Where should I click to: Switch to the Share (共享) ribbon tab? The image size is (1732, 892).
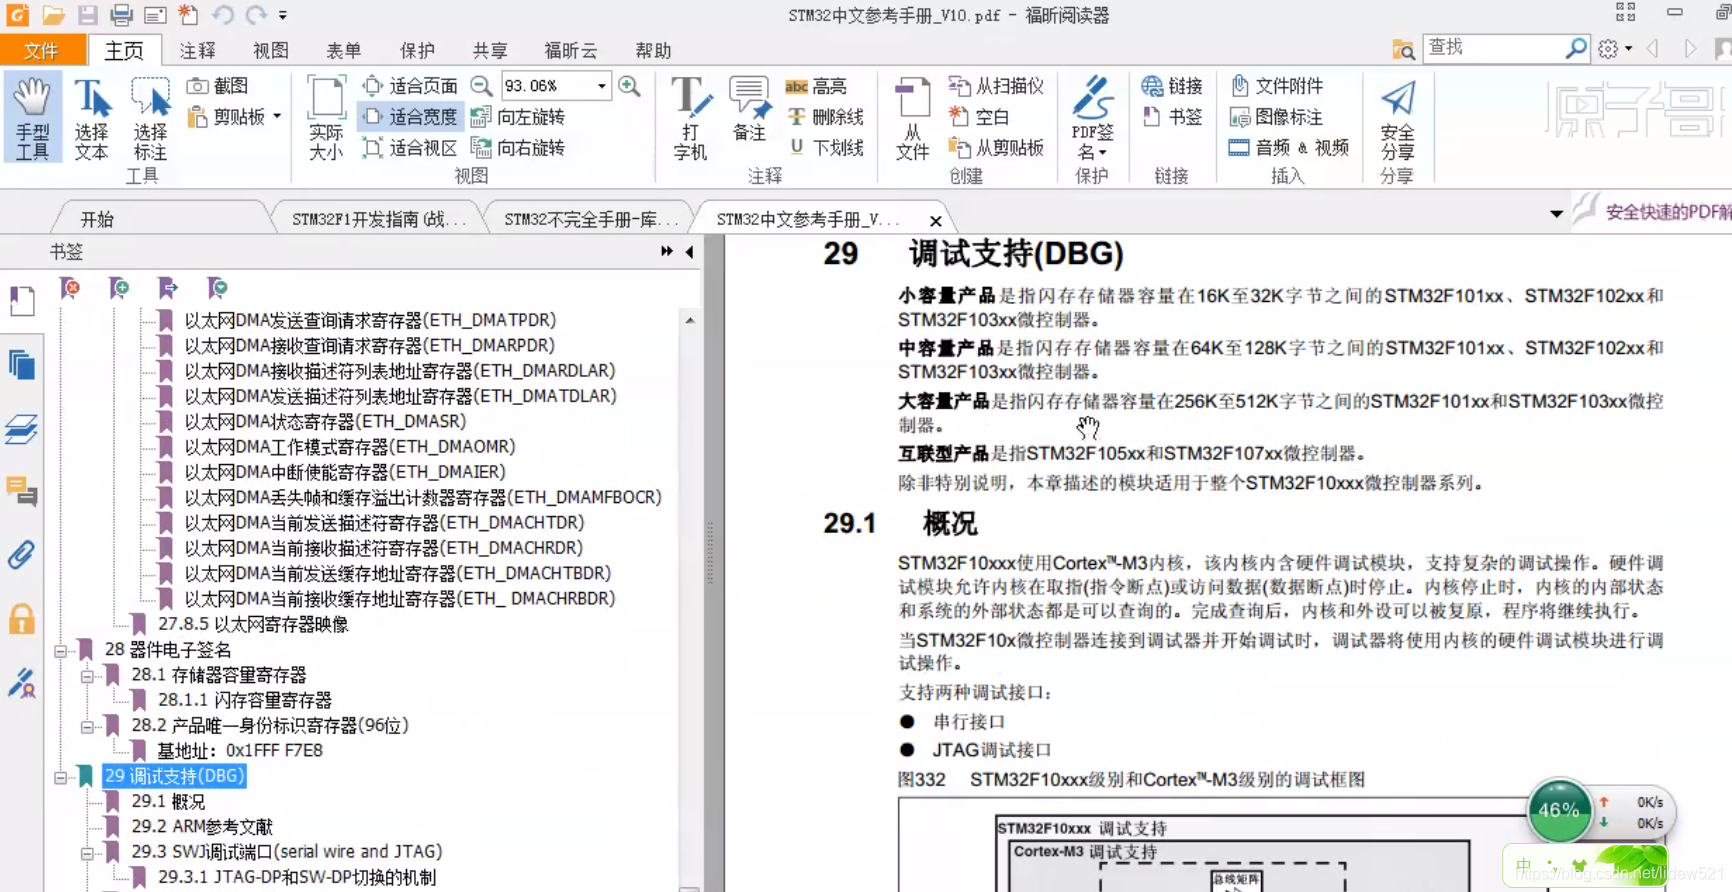click(x=490, y=50)
